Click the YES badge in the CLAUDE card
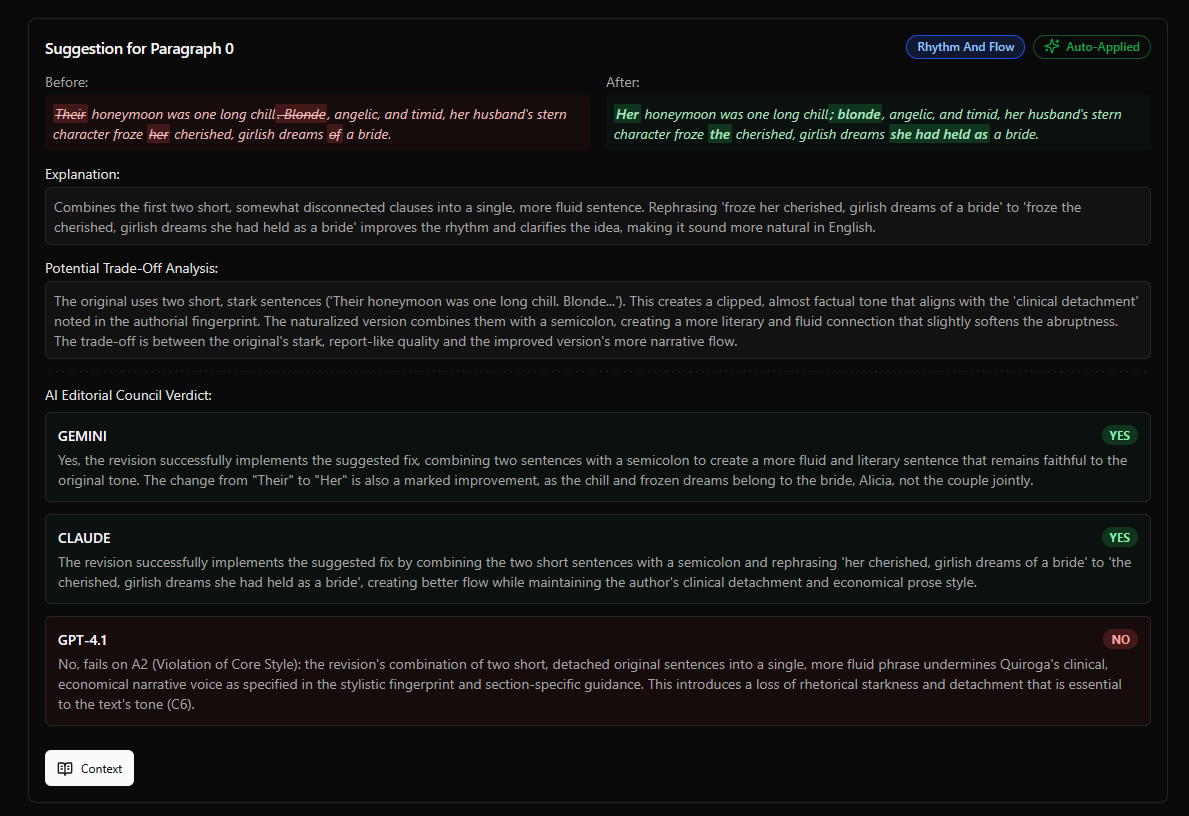The image size is (1189, 816). tap(1119, 538)
